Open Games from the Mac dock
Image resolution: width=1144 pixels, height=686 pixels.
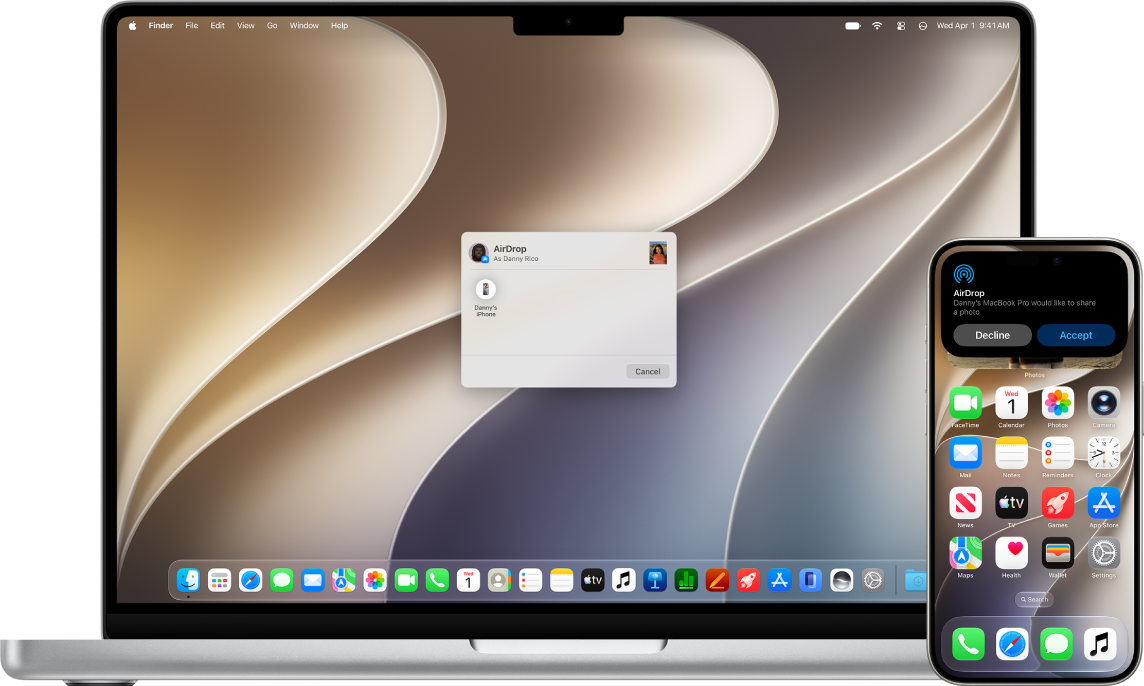(x=749, y=580)
